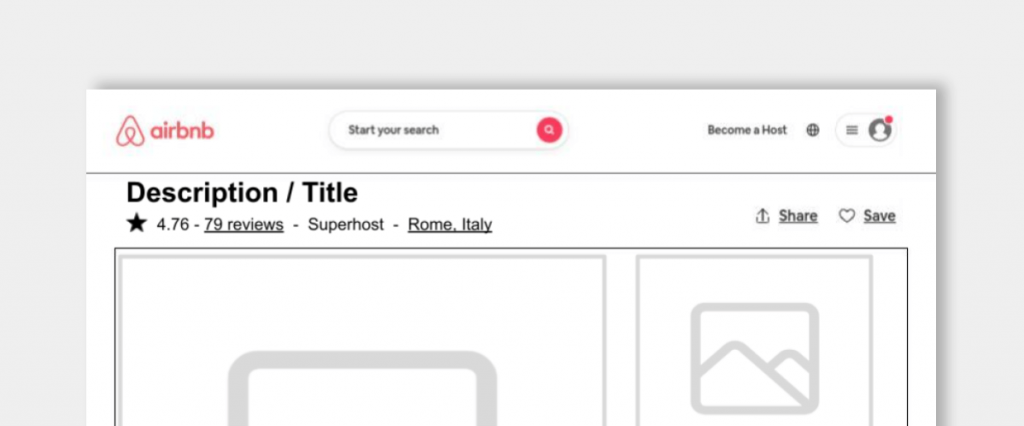Open the "Become a Host" link
Screen dimensions: 1024x426
(x=747, y=130)
